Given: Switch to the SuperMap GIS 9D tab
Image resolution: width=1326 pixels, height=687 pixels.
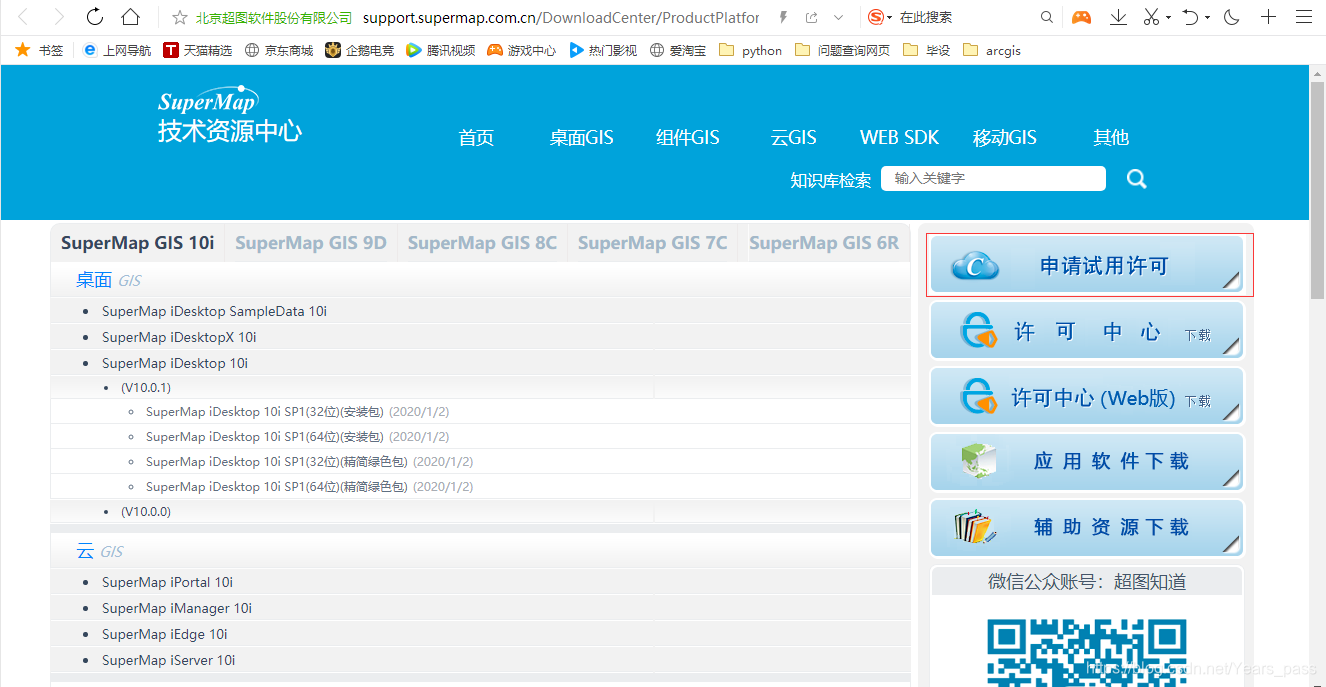Looking at the screenshot, I should (x=311, y=243).
